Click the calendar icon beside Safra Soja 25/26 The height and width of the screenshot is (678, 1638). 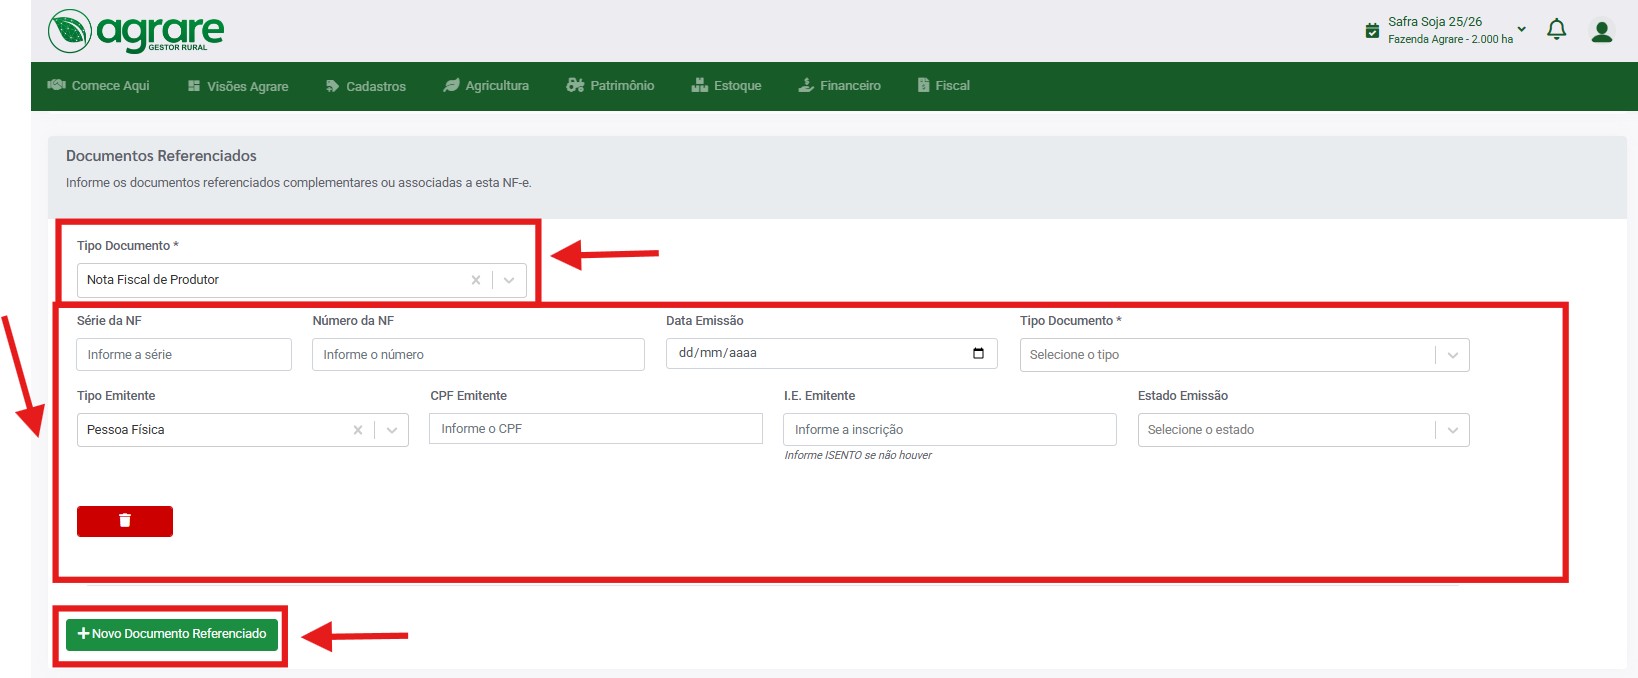[1372, 31]
